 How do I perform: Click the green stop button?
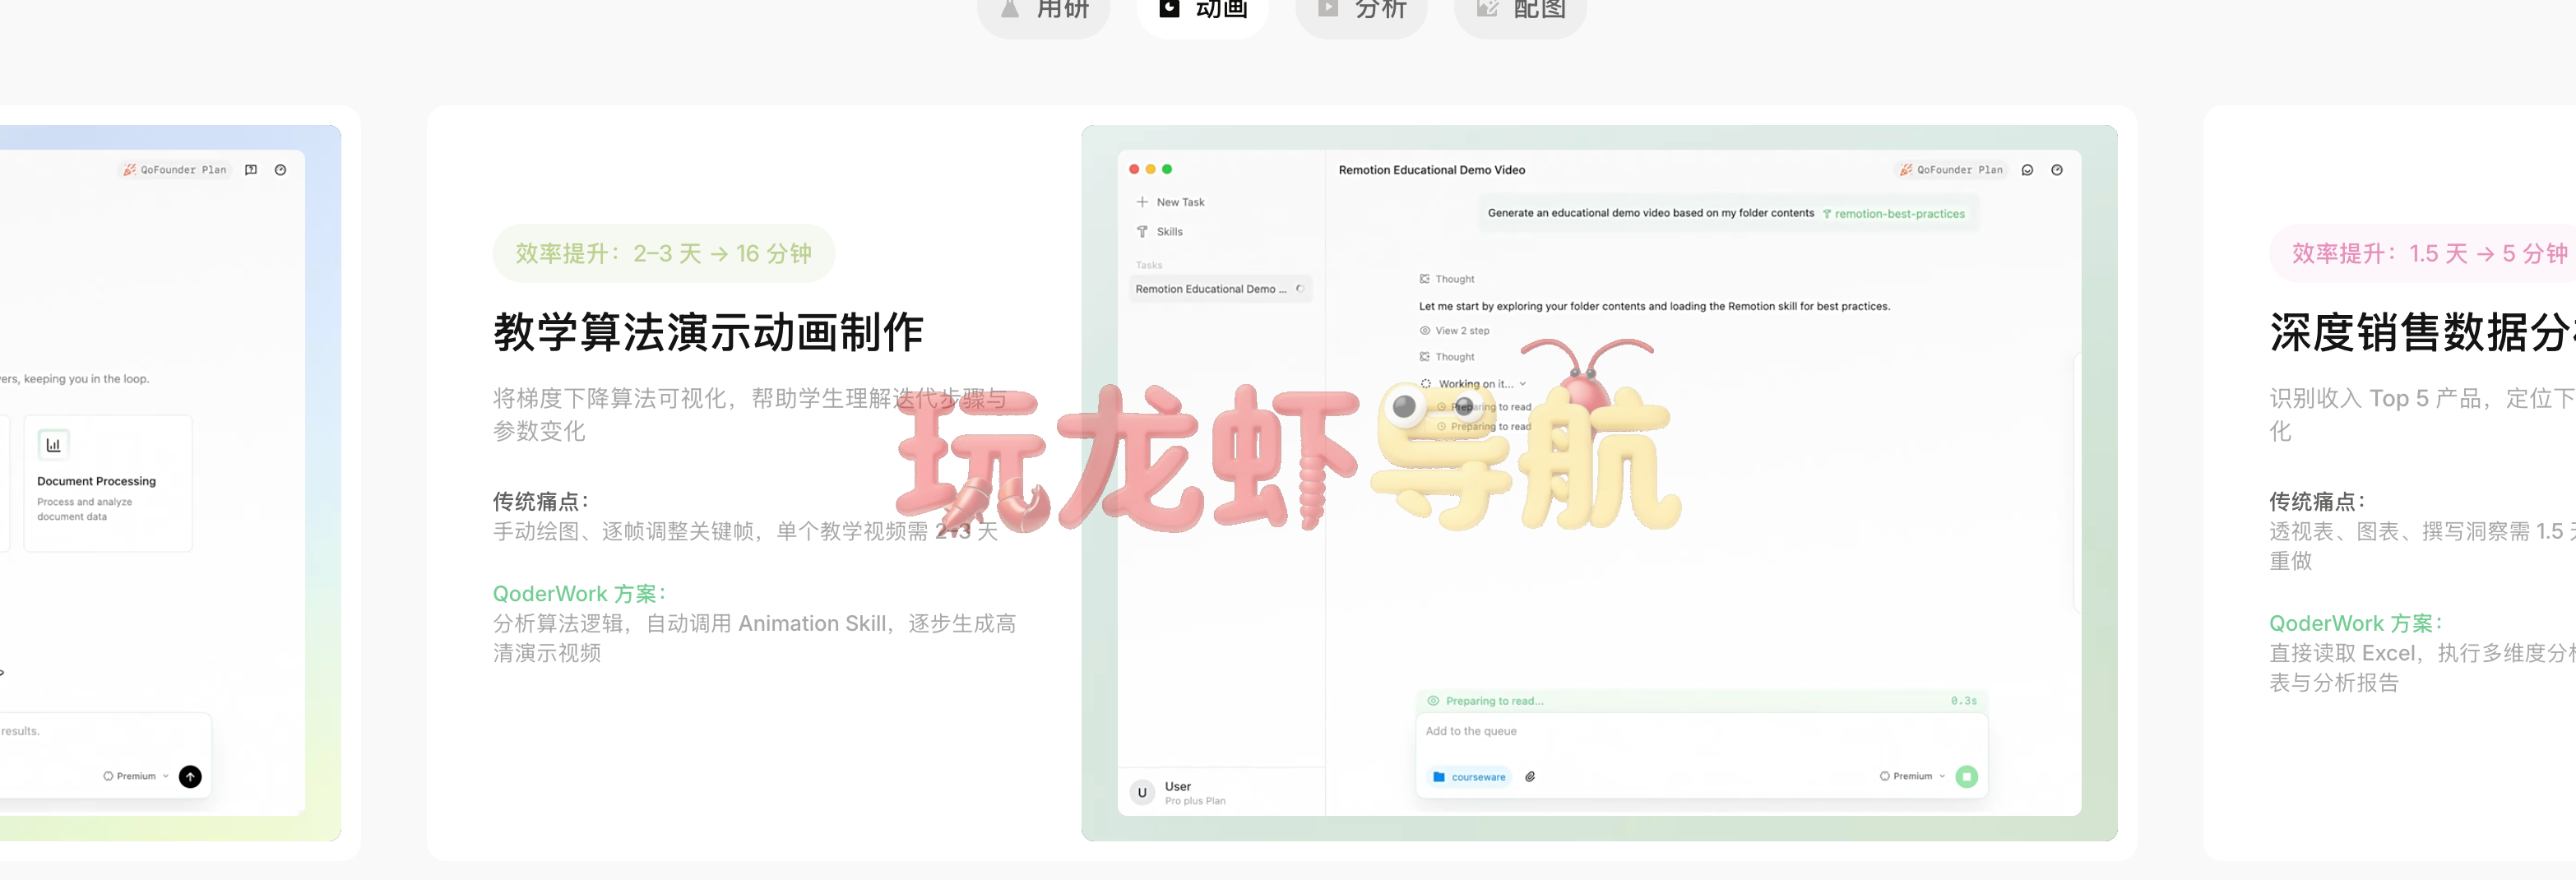coord(1966,777)
